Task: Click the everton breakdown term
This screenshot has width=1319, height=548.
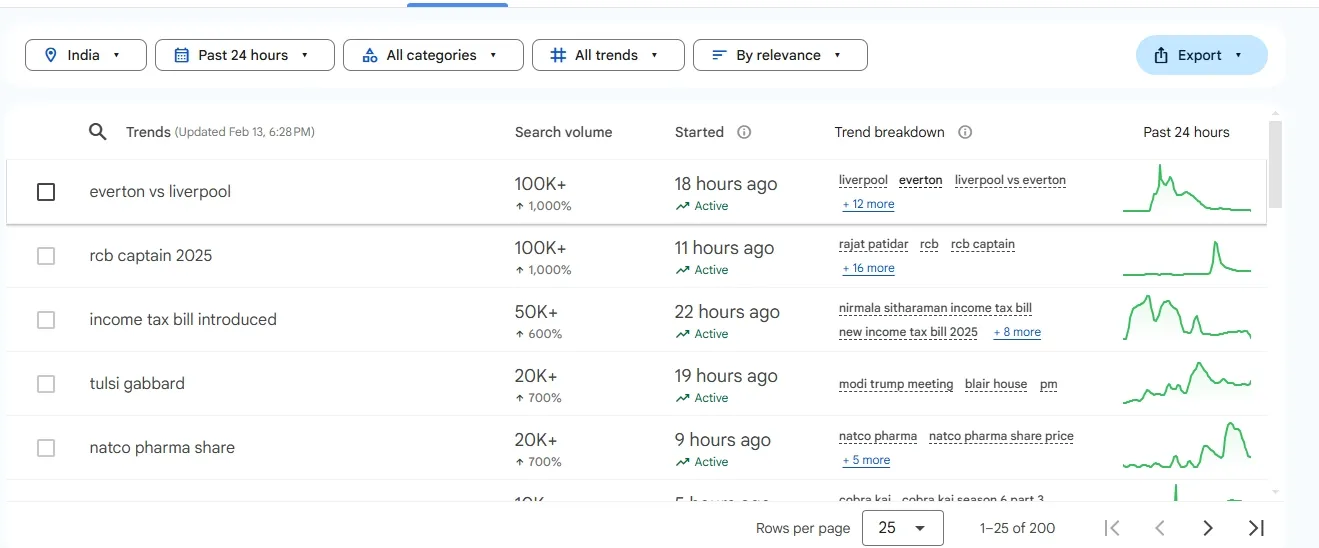Action: click(920, 181)
